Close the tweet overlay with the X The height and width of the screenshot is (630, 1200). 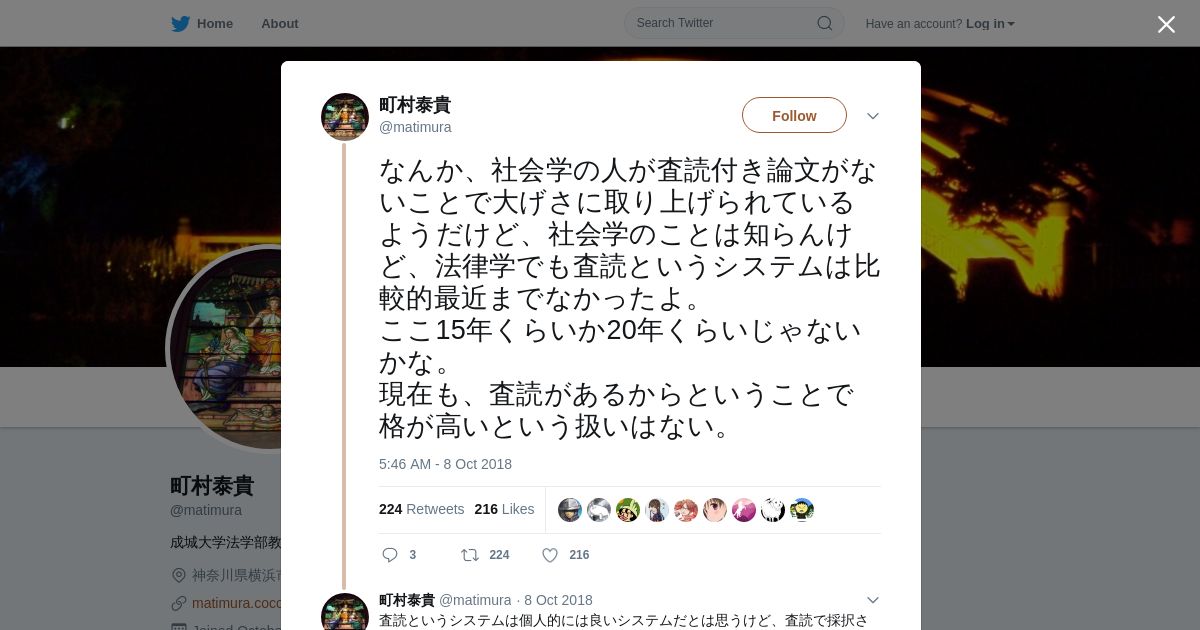pos(1166,24)
